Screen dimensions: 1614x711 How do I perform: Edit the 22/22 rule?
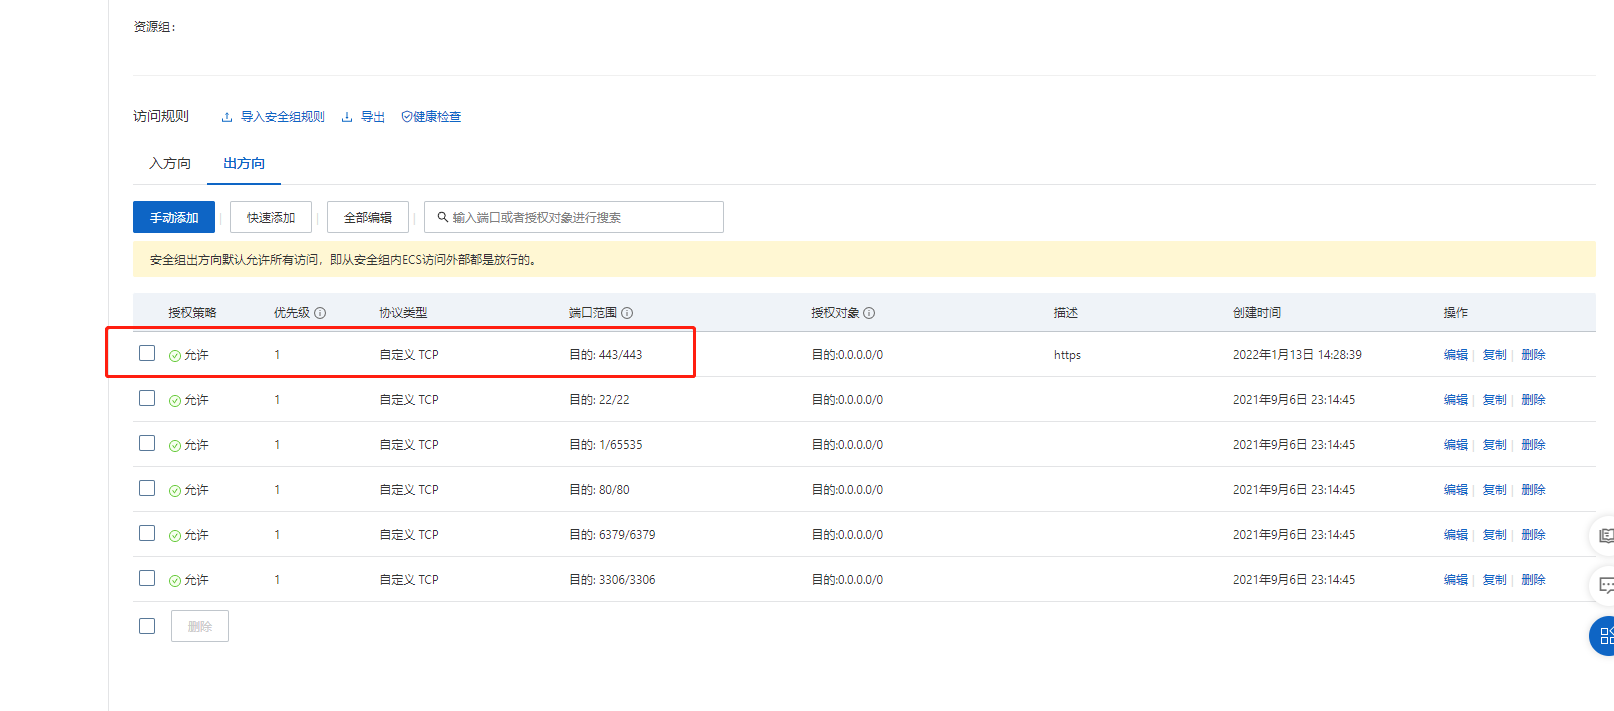(x=1456, y=400)
